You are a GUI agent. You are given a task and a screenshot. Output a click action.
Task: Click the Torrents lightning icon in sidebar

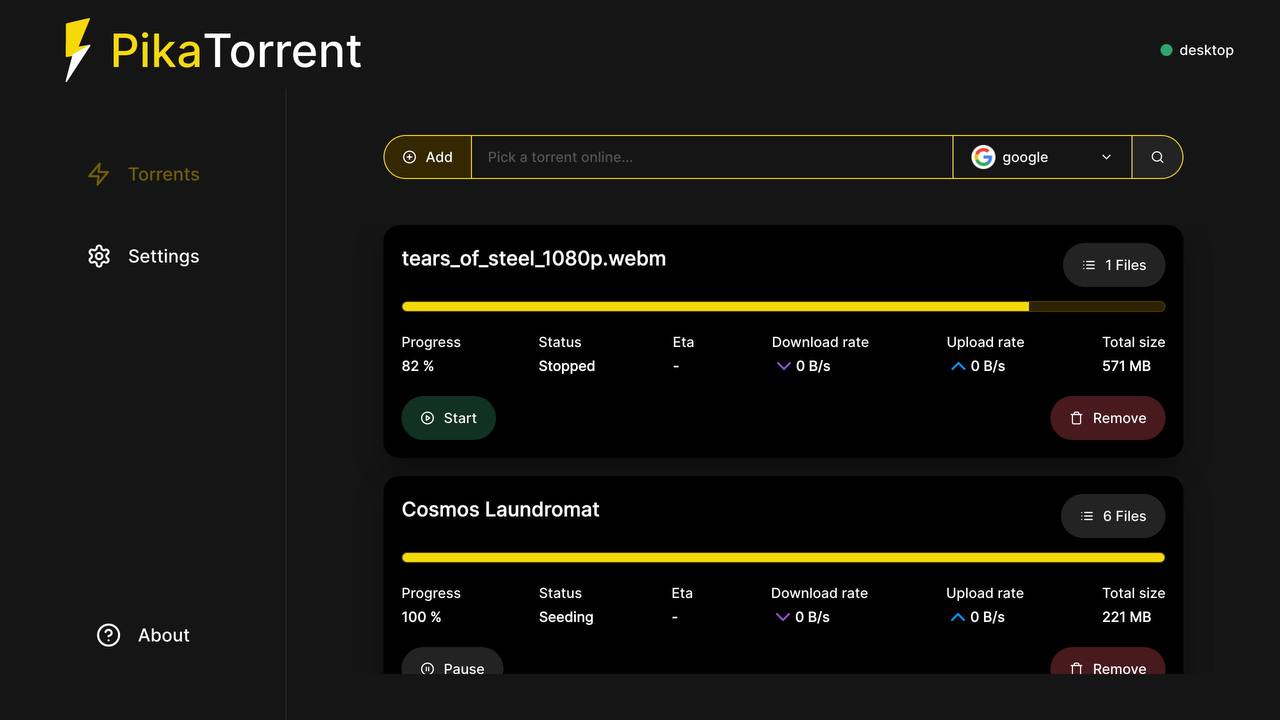pos(98,174)
